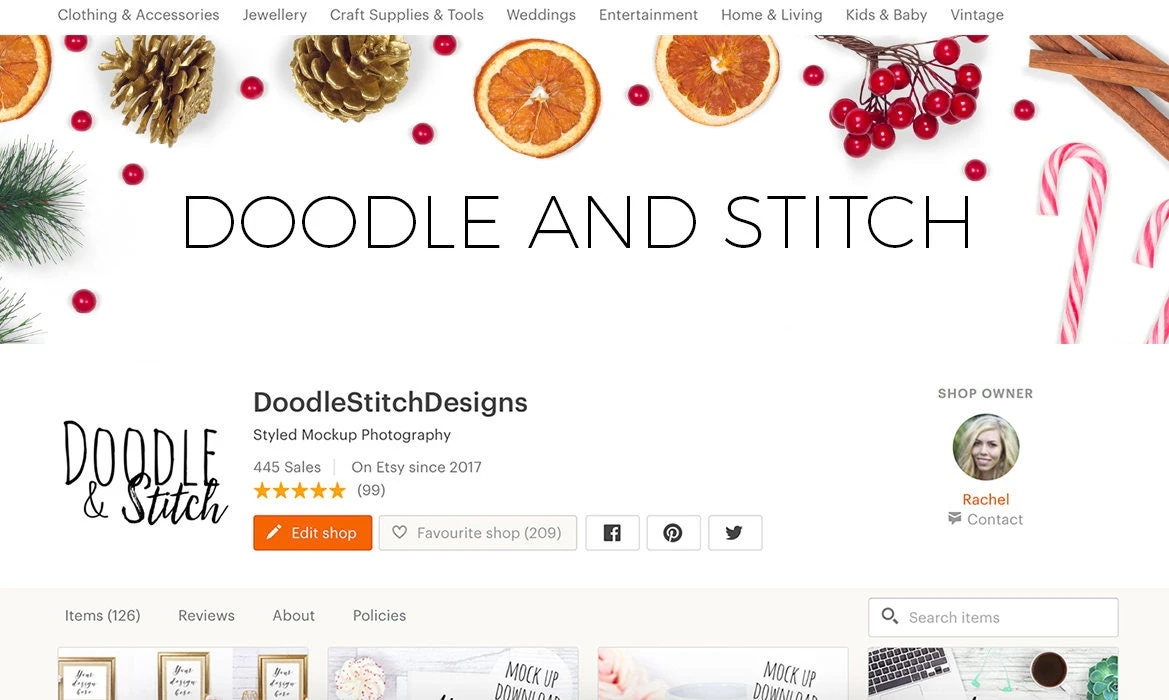The width and height of the screenshot is (1169, 700).
Task: Open the Jewellery category menu
Action: 274,15
